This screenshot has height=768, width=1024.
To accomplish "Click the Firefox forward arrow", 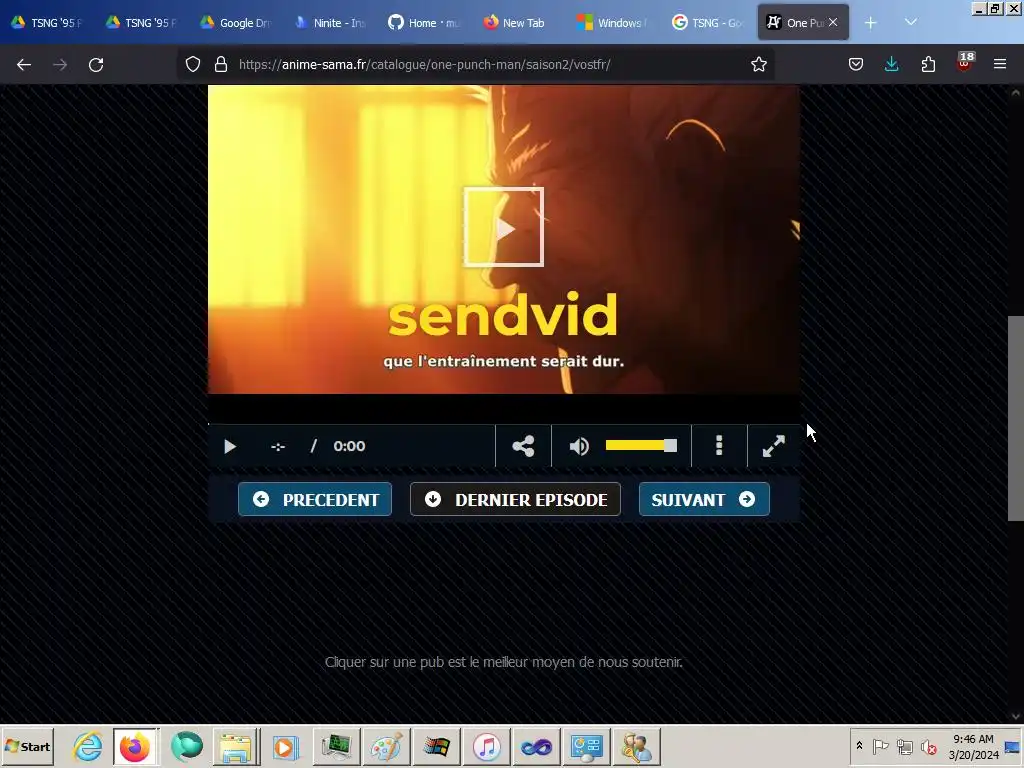I will 60,65.
